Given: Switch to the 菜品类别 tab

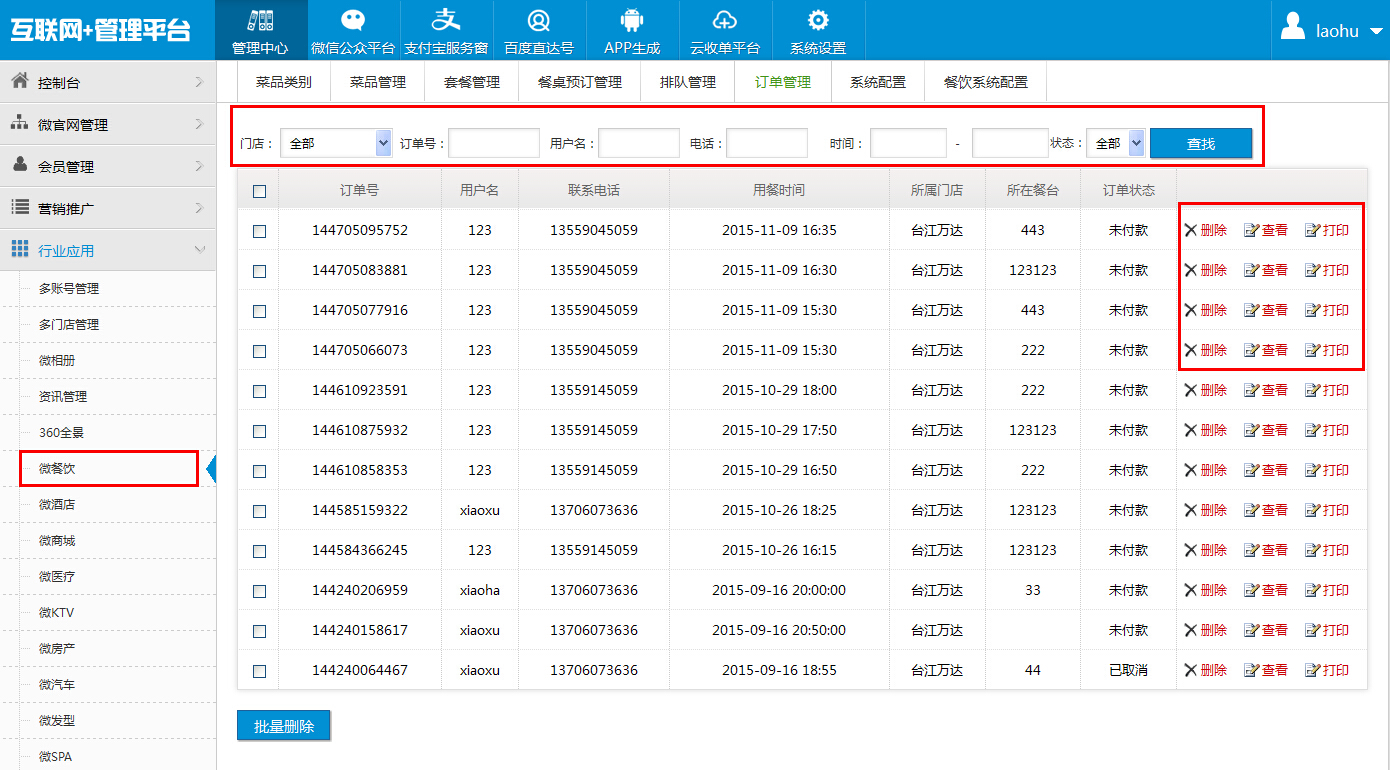Looking at the screenshot, I should tap(284, 82).
